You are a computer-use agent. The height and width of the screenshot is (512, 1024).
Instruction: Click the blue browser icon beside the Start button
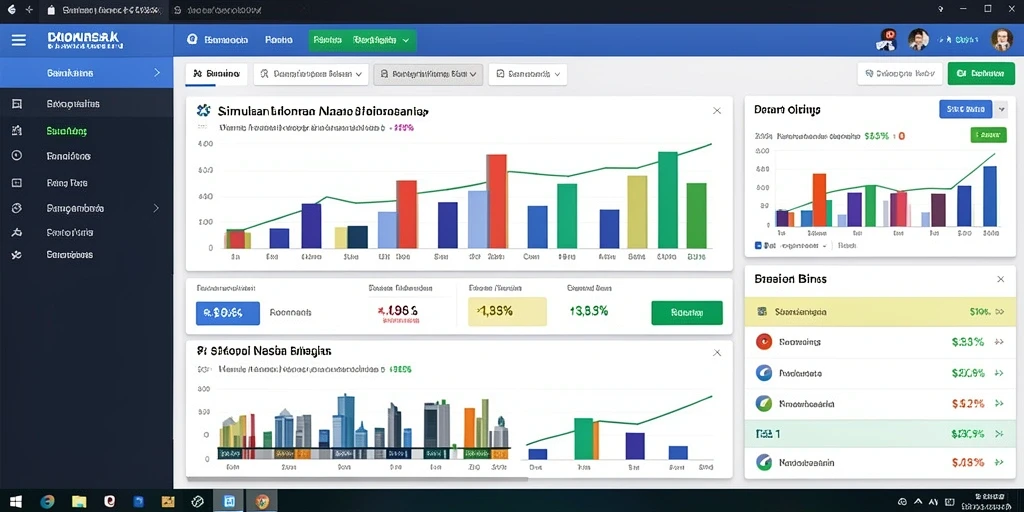[x=48, y=502]
